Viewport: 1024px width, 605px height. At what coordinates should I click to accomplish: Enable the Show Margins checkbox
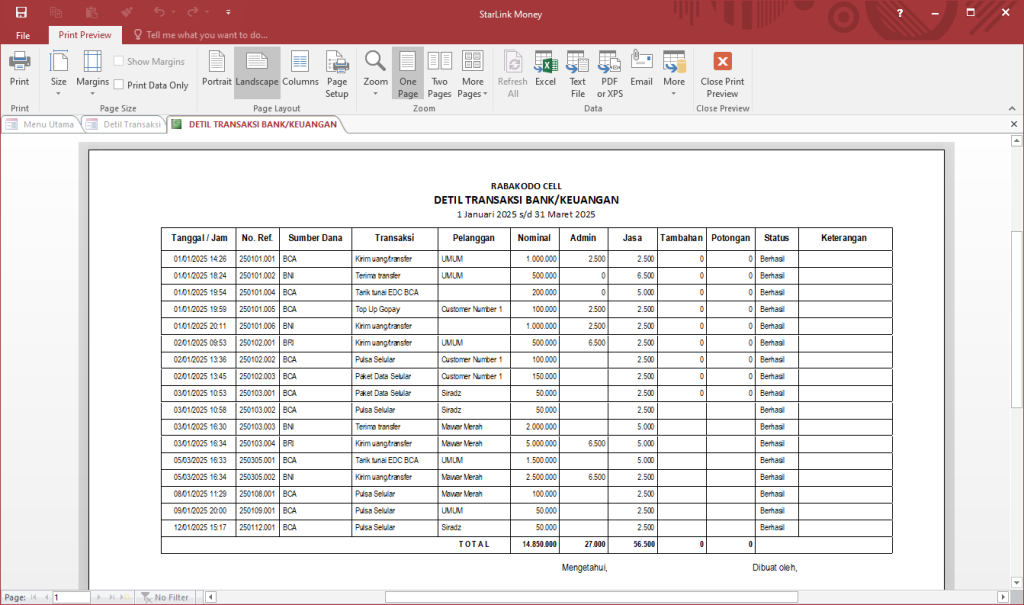point(119,61)
